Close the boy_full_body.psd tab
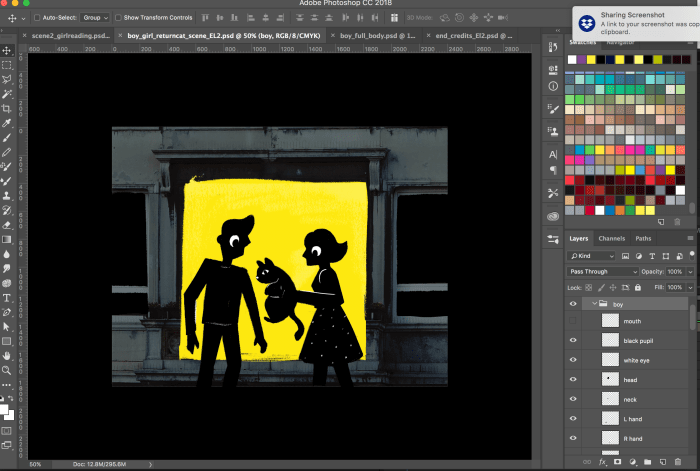The width and height of the screenshot is (700, 471). [x=333, y=36]
